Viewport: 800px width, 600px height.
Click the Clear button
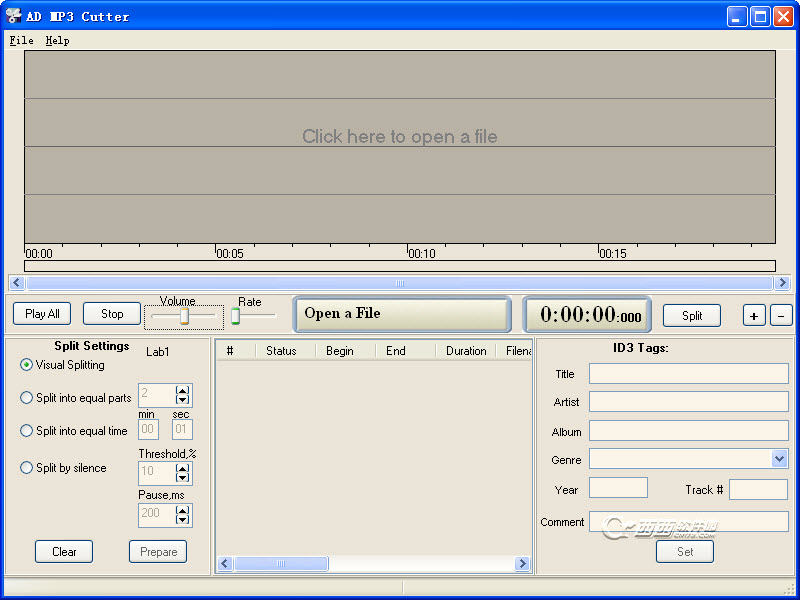(64, 552)
